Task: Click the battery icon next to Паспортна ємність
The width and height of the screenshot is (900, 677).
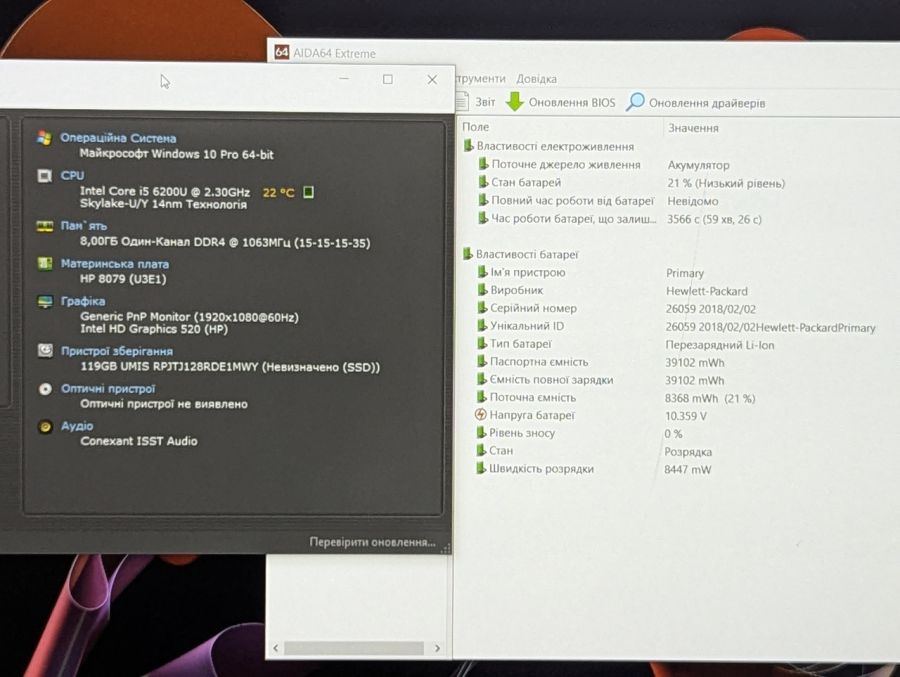Action: 482,361
